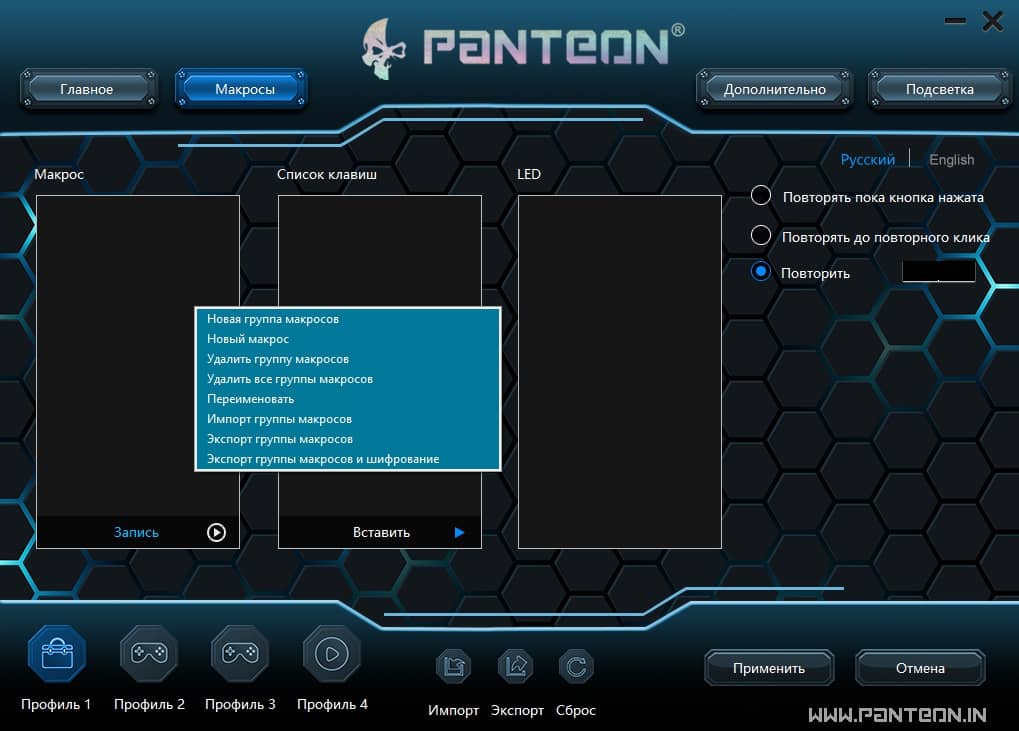Click the Сброс reset icon
The width and height of the screenshot is (1019, 731).
pyautogui.click(x=576, y=666)
